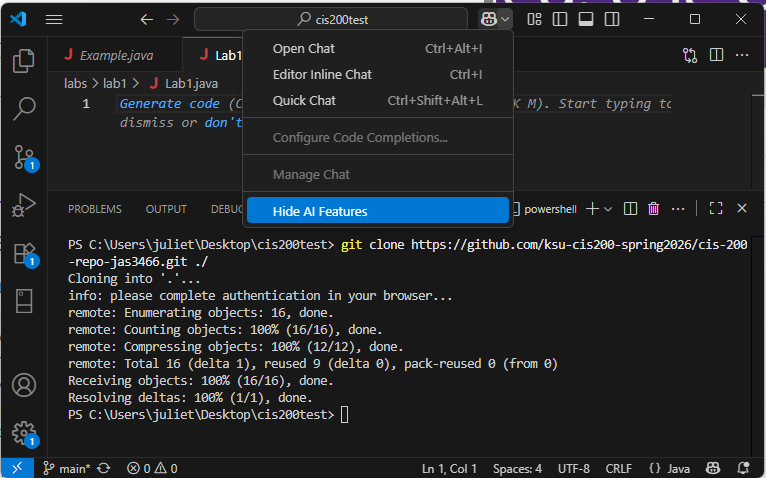Image resolution: width=766 pixels, height=478 pixels.
Task: Choose Editor Inline Chat menu entry
Action: 378,74
